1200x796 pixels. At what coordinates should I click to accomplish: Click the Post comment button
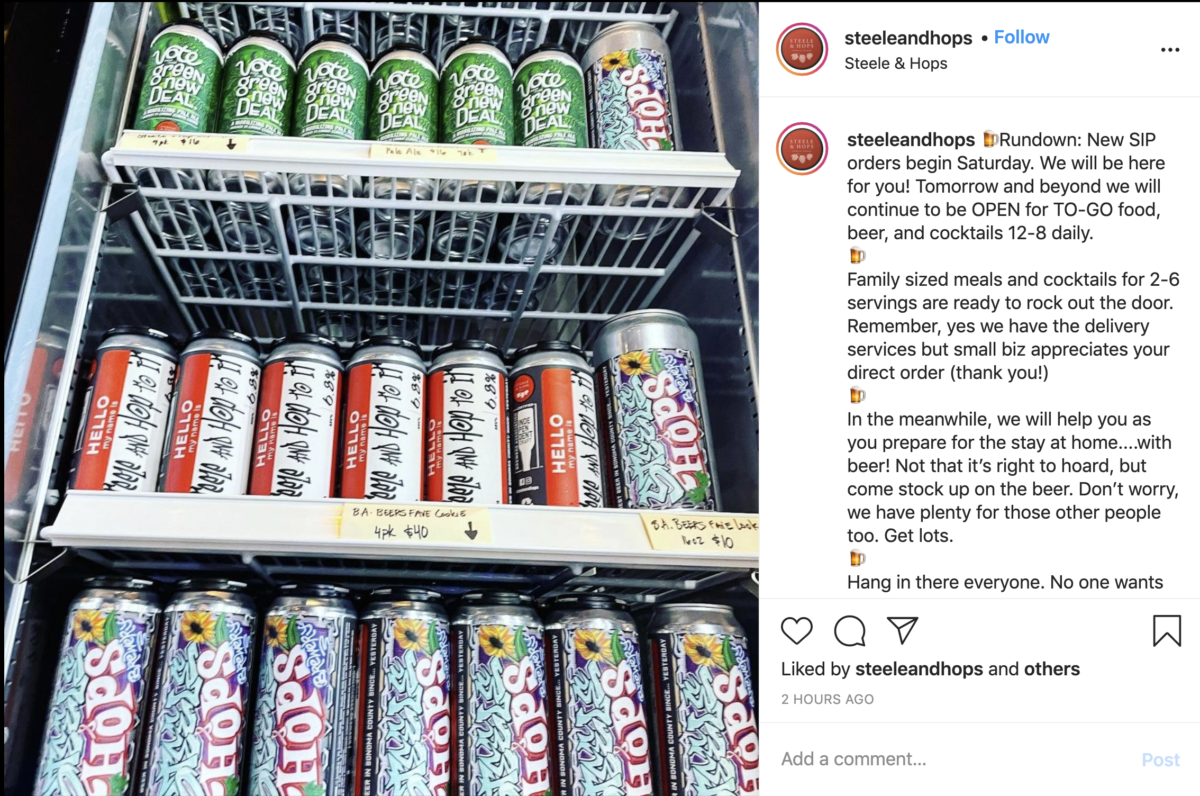click(x=1161, y=760)
